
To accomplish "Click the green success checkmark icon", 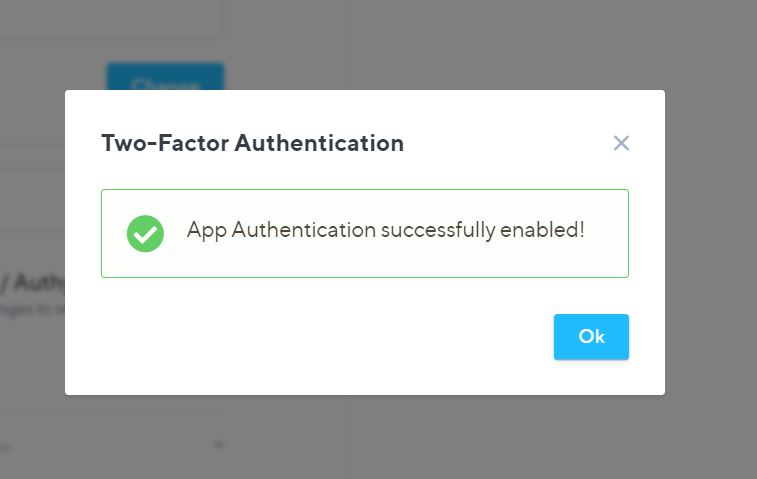I will pos(145,234).
